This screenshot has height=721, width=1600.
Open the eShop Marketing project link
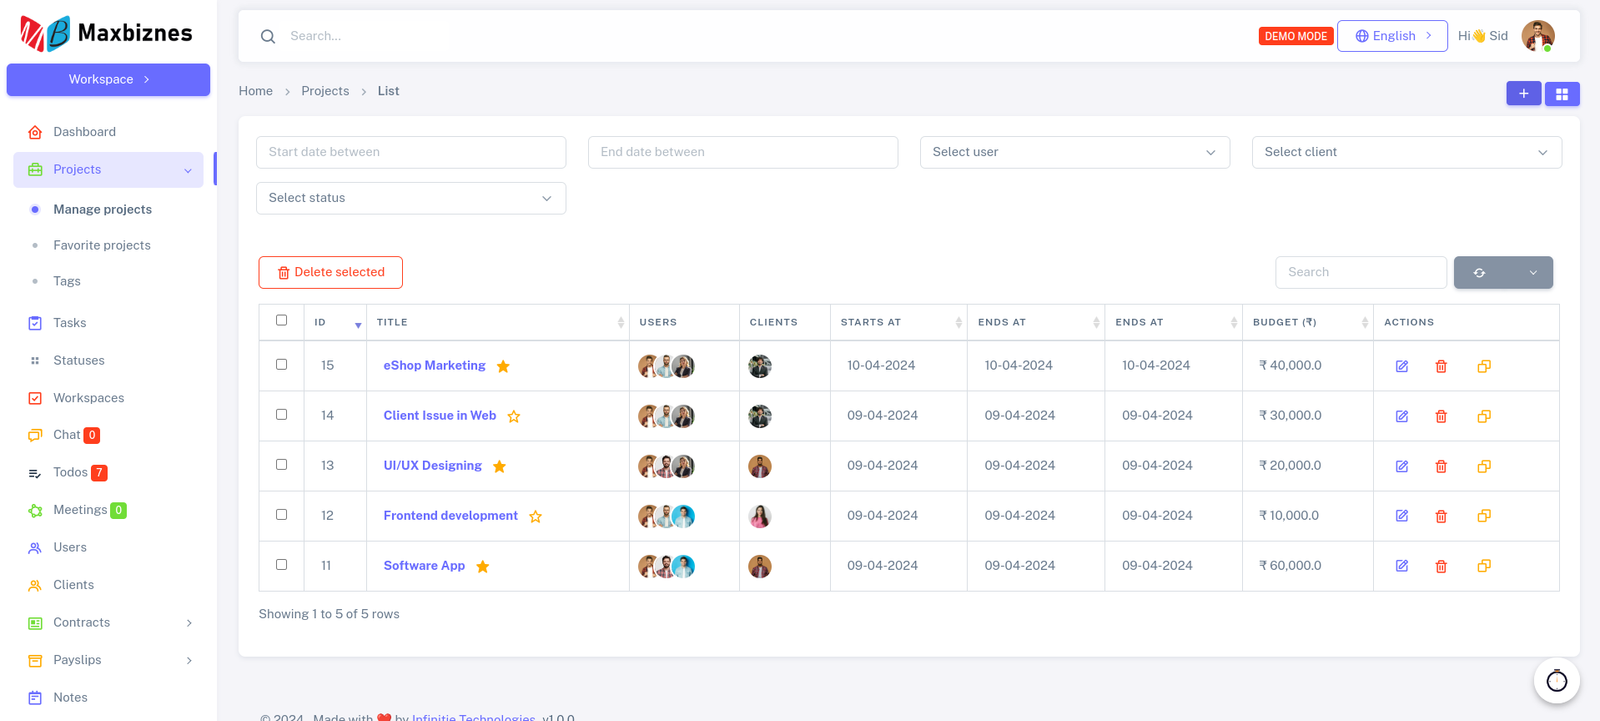(434, 366)
